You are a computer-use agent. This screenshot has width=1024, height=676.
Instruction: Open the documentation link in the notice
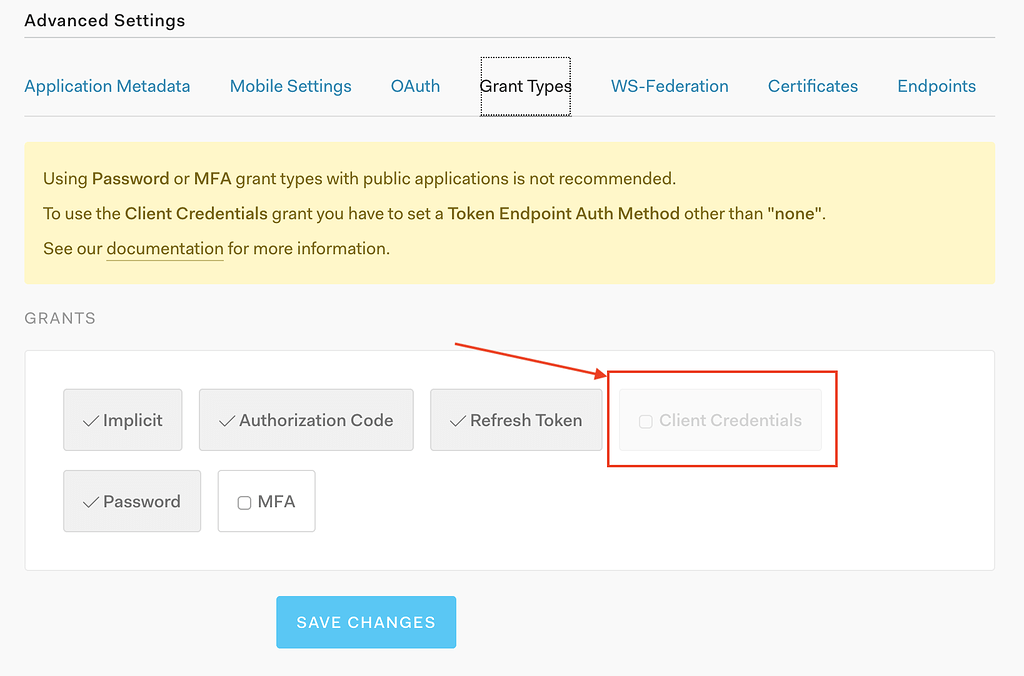click(165, 248)
